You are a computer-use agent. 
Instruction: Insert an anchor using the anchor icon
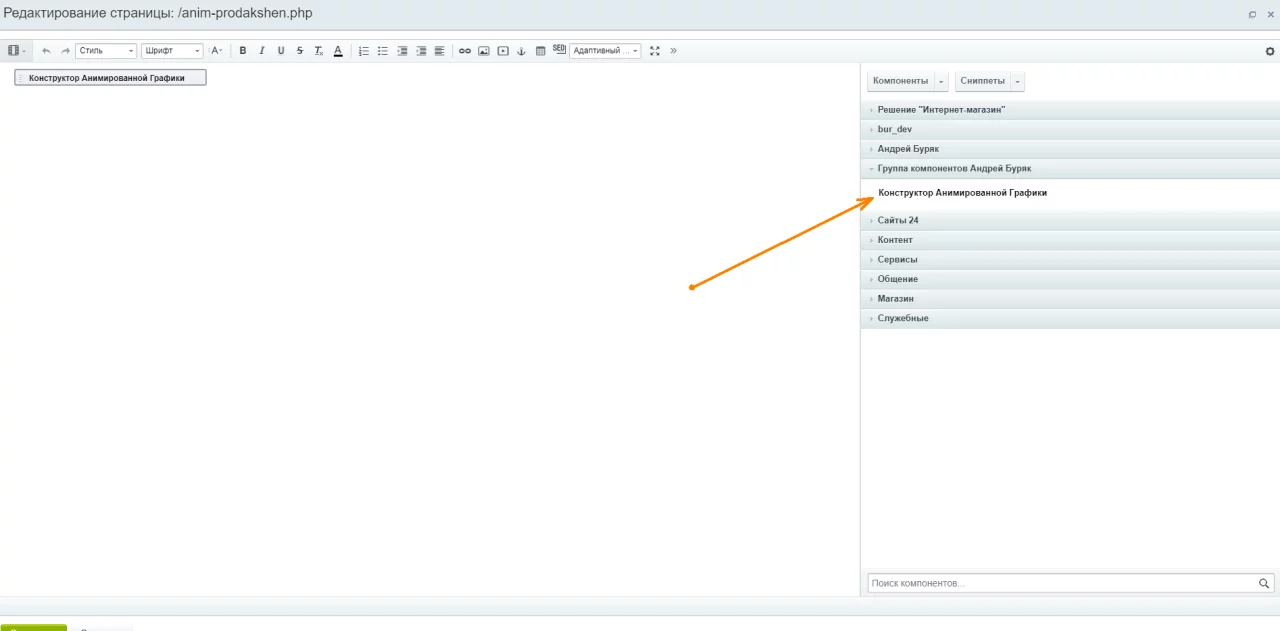point(521,51)
